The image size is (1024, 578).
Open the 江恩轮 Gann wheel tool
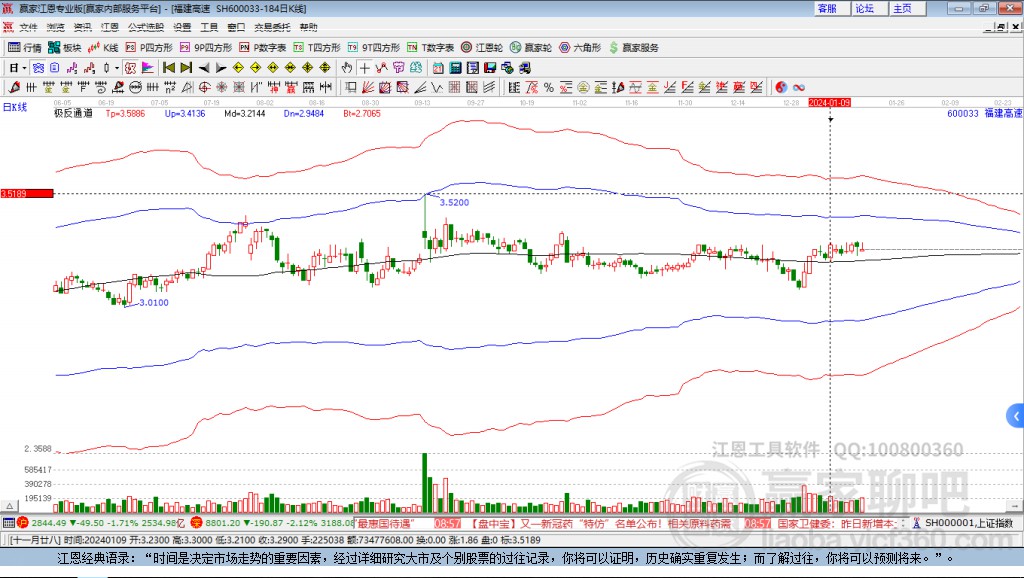[482, 48]
